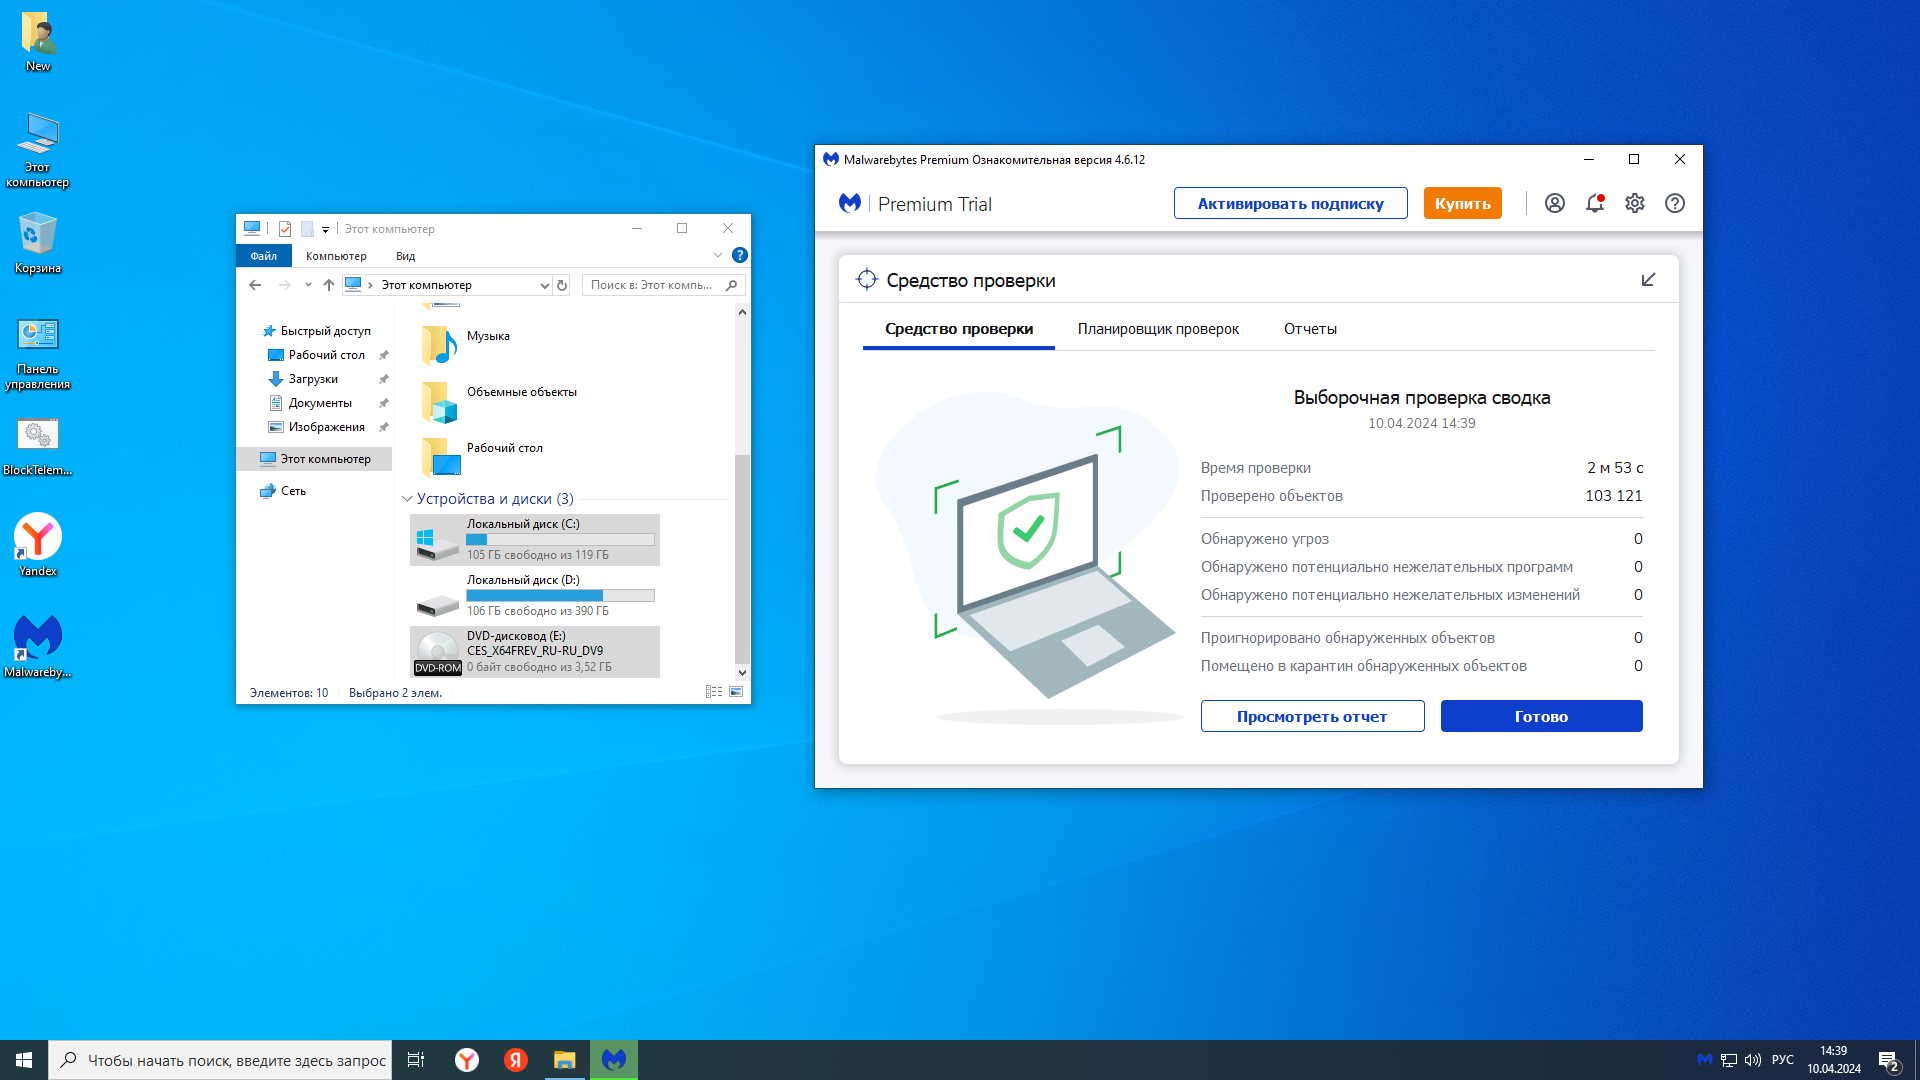Refresh the Explorer address bar

coord(562,286)
